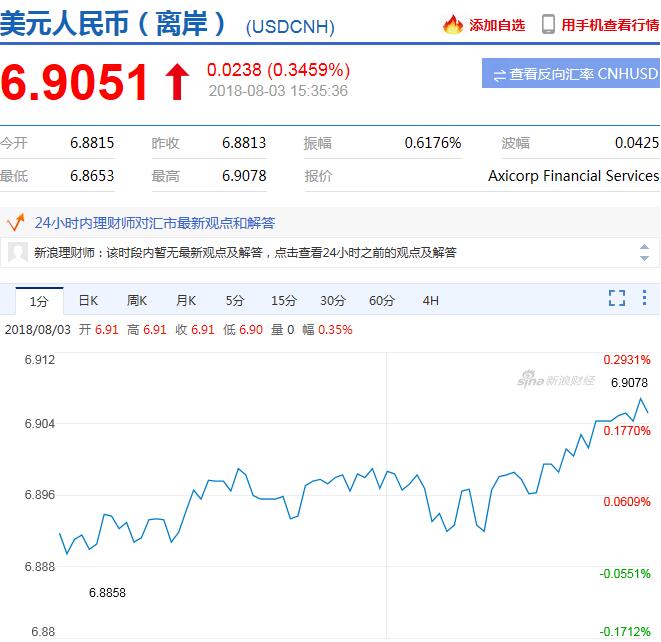Show the 15分 interval chart
The height and width of the screenshot is (642, 661).
pos(284,300)
